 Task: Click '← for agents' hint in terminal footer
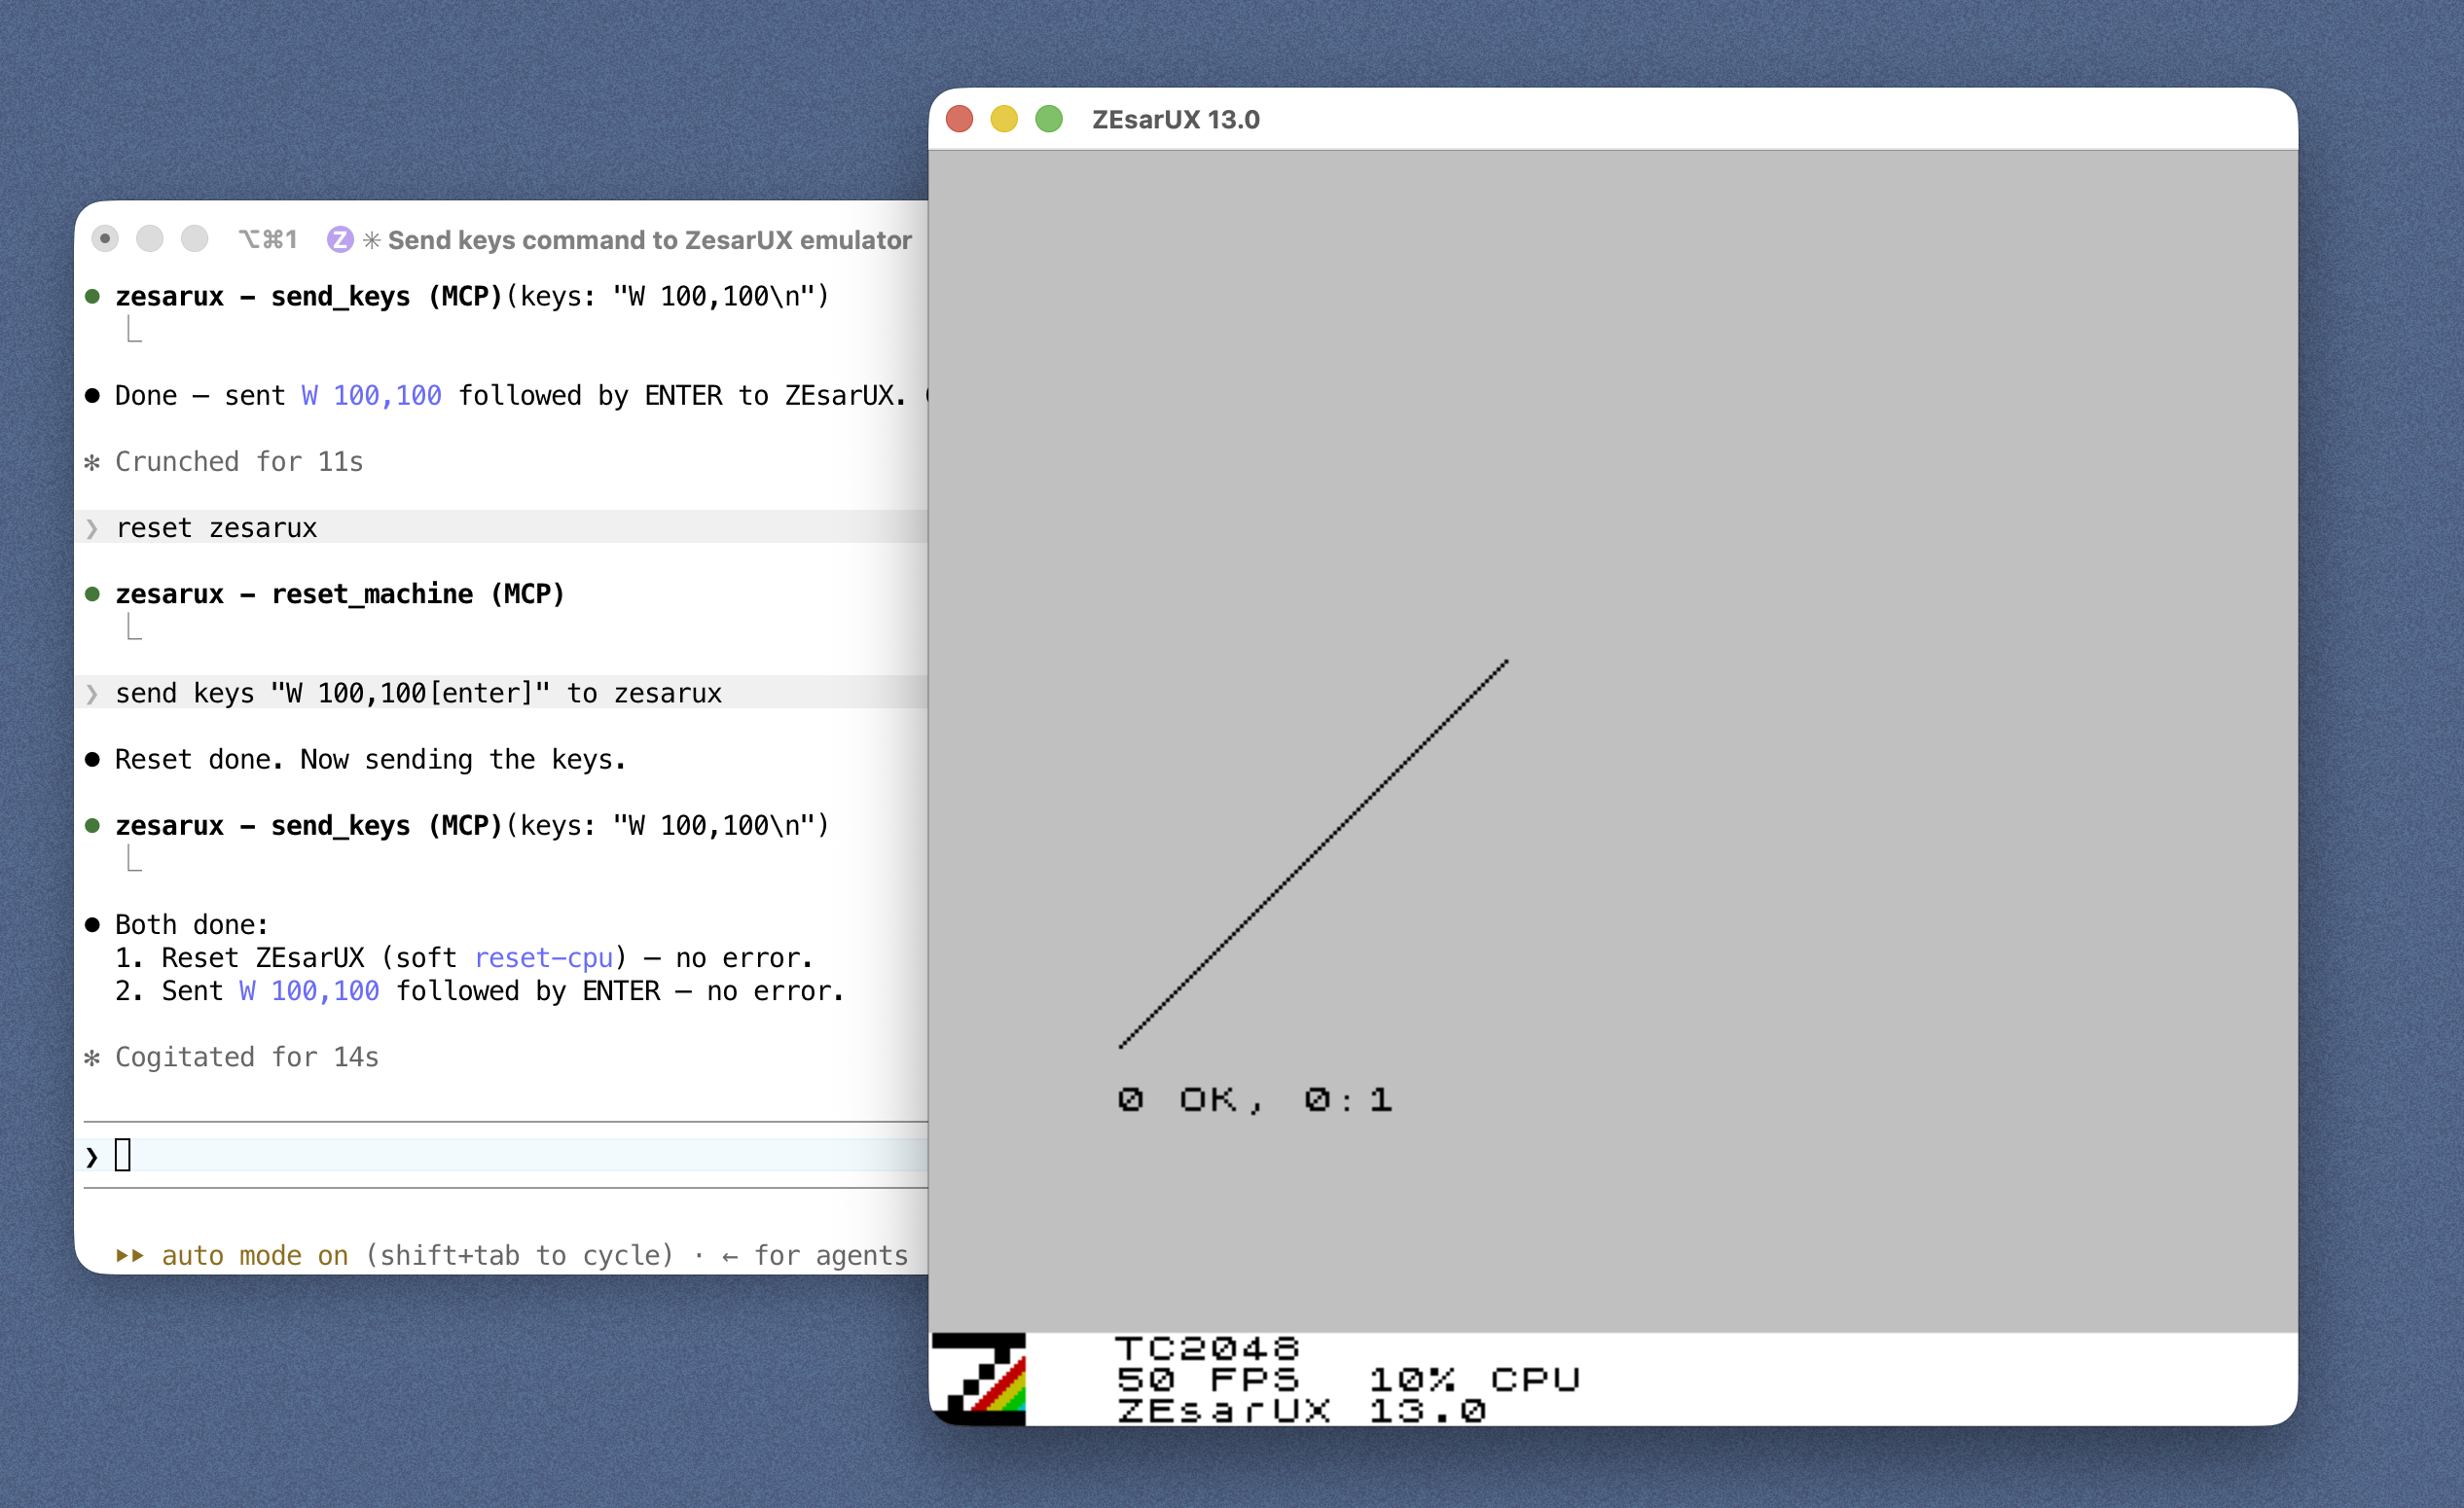[x=815, y=1256]
